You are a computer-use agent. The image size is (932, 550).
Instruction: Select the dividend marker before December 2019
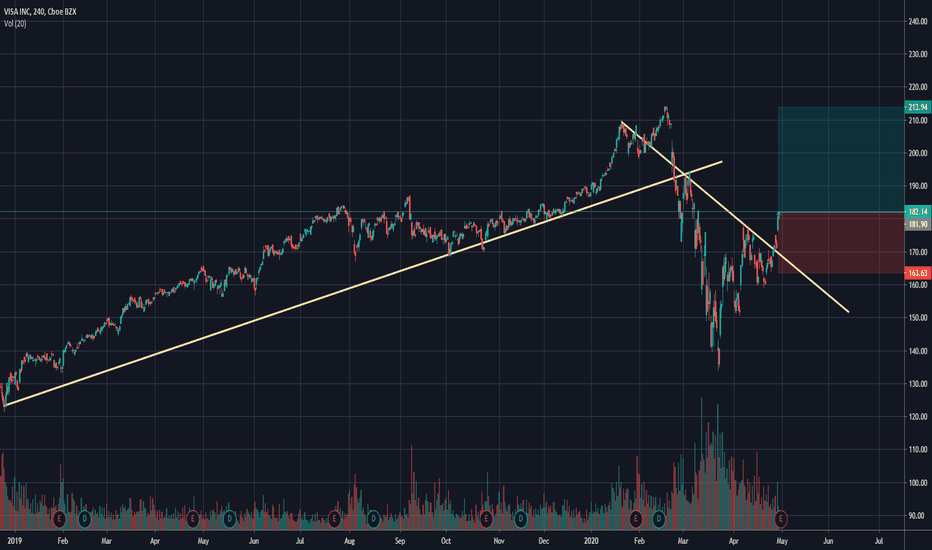(x=521, y=519)
